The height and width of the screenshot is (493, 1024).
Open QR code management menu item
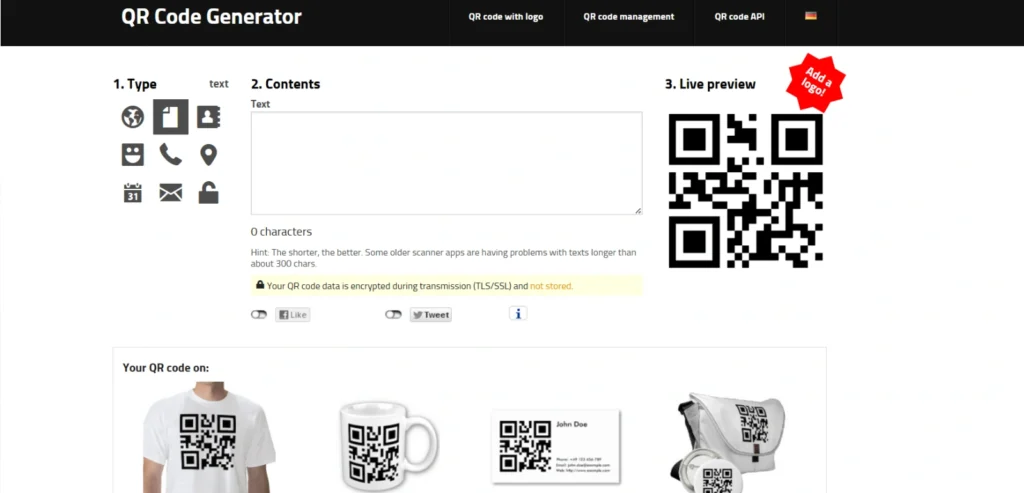point(629,17)
